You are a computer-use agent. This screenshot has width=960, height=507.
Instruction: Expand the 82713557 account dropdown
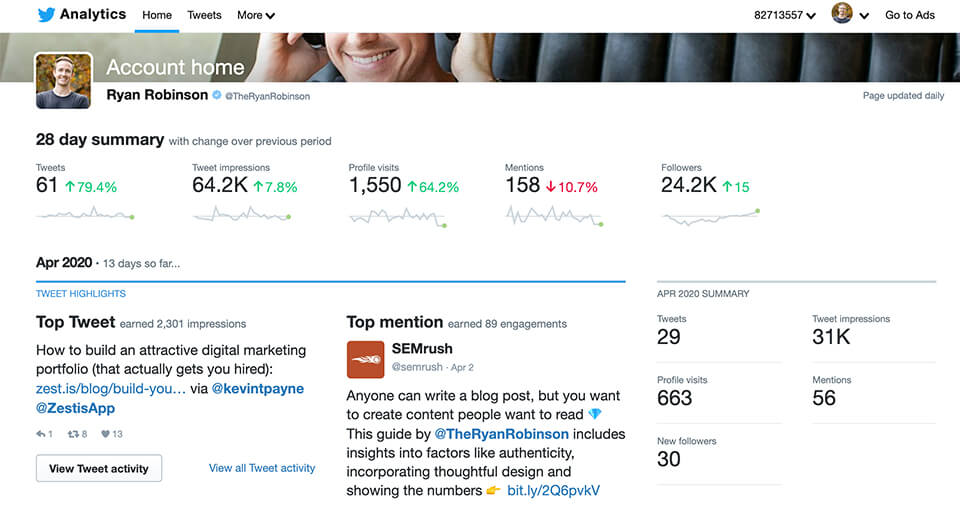pyautogui.click(x=785, y=15)
